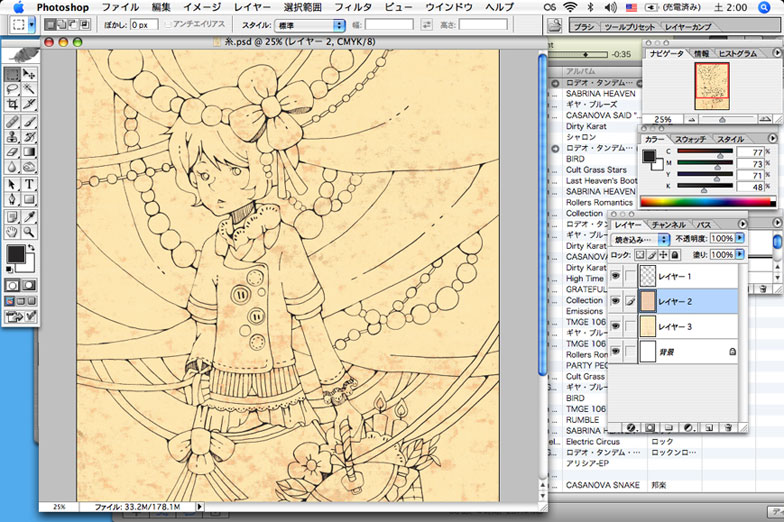This screenshot has width=784, height=522.
Task: Toggle visibility of 背景 layer
Action: [x=616, y=352]
